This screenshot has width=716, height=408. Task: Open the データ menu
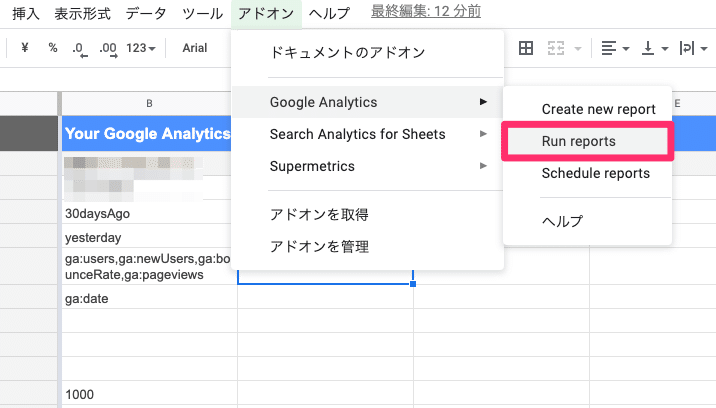[148, 13]
